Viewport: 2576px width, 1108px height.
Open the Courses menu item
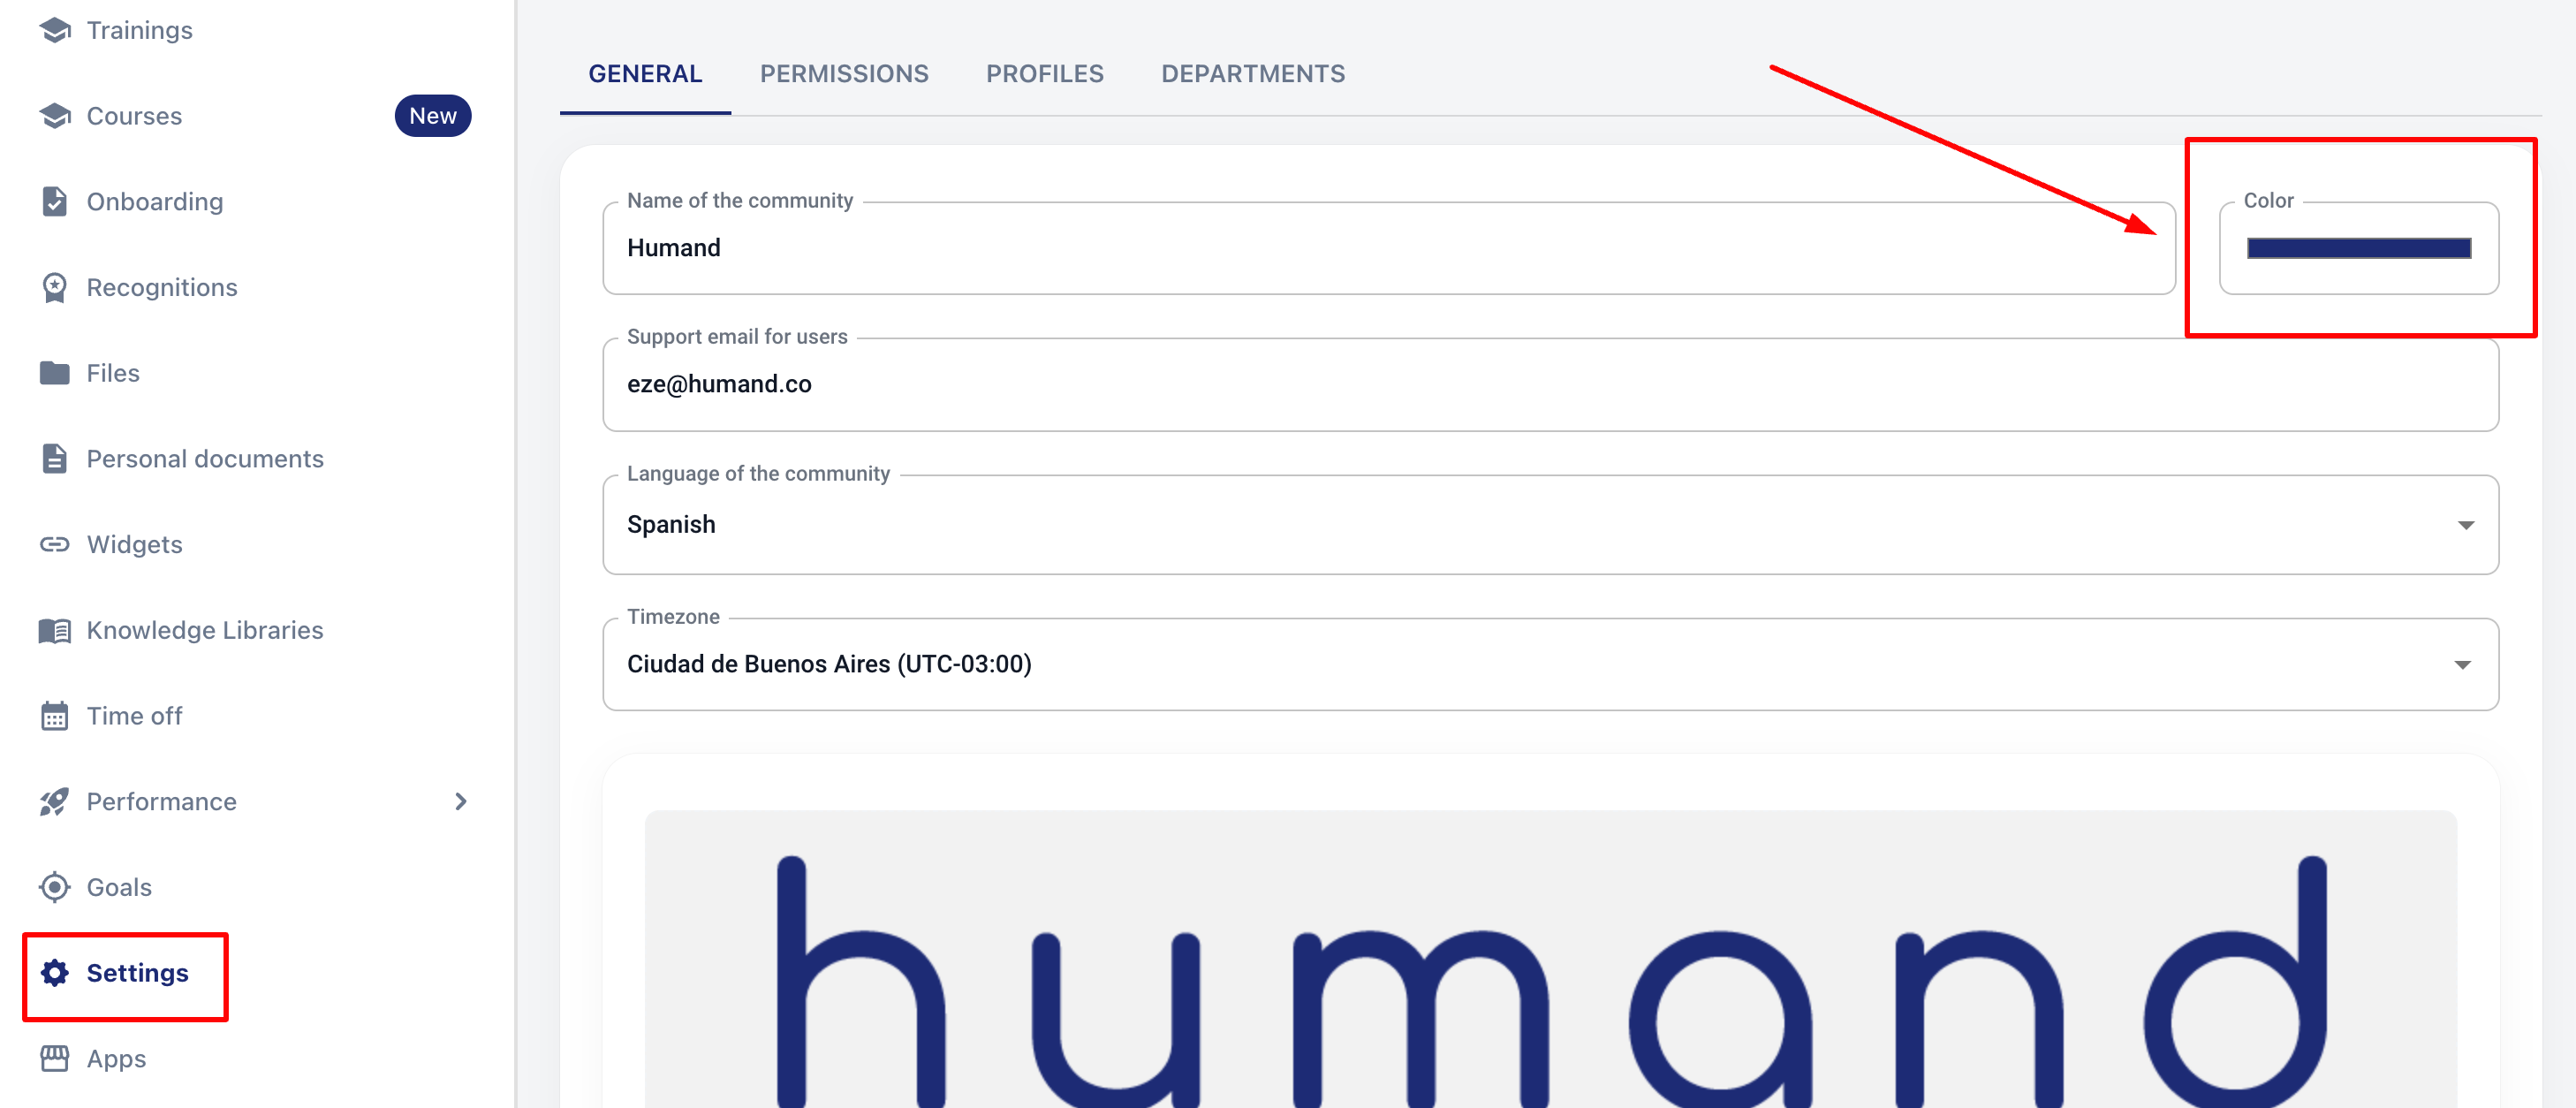134,116
